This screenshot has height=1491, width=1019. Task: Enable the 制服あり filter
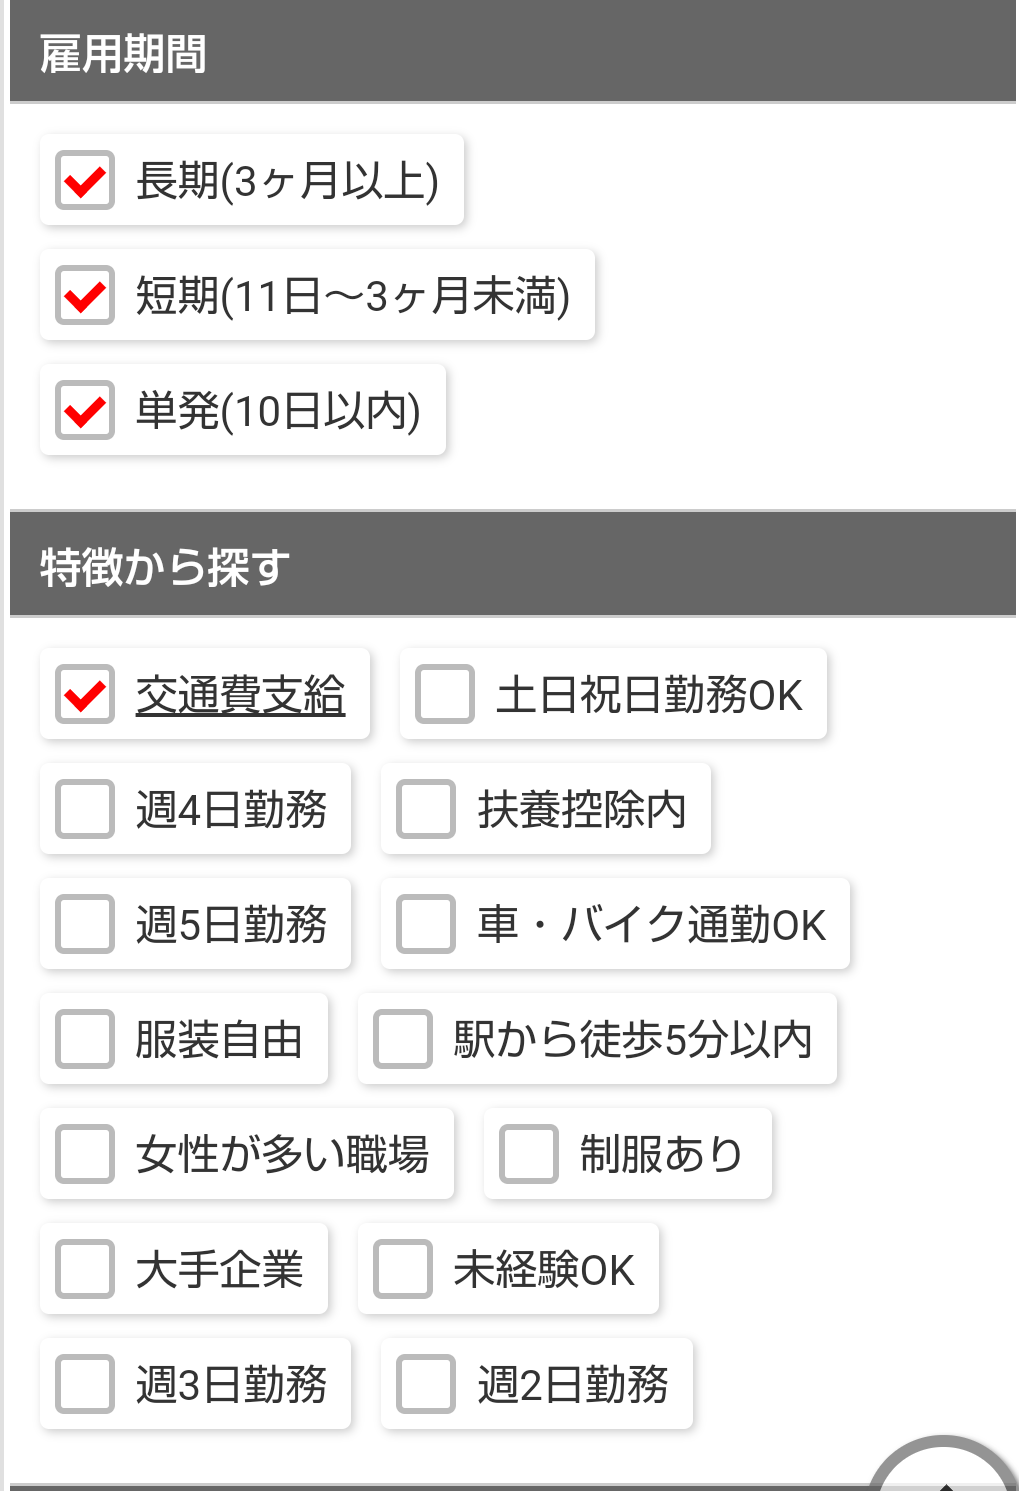pyautogui.click(x=529, y=1155)
